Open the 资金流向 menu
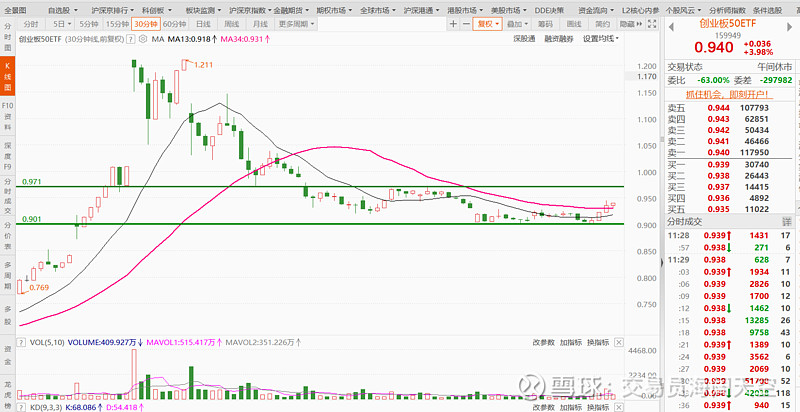This screenshot has height=412, width=800. coord(596,10)
